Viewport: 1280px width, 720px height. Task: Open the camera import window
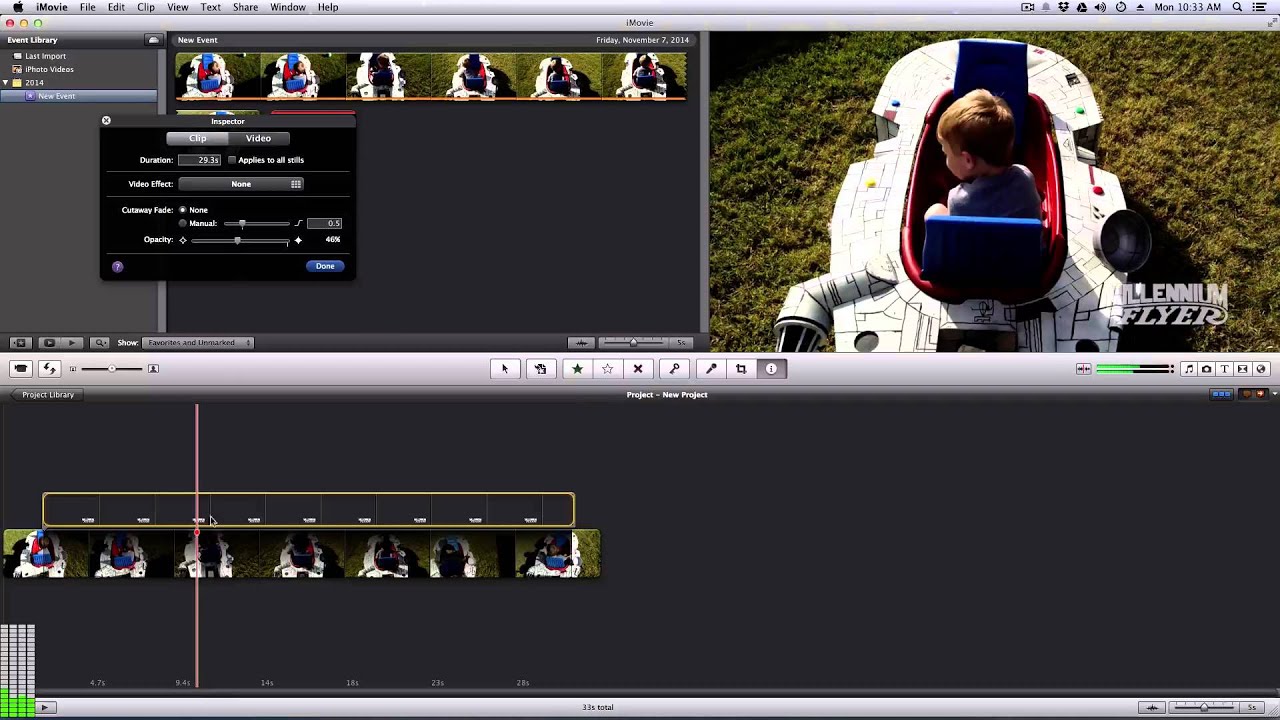click(21, 369)
